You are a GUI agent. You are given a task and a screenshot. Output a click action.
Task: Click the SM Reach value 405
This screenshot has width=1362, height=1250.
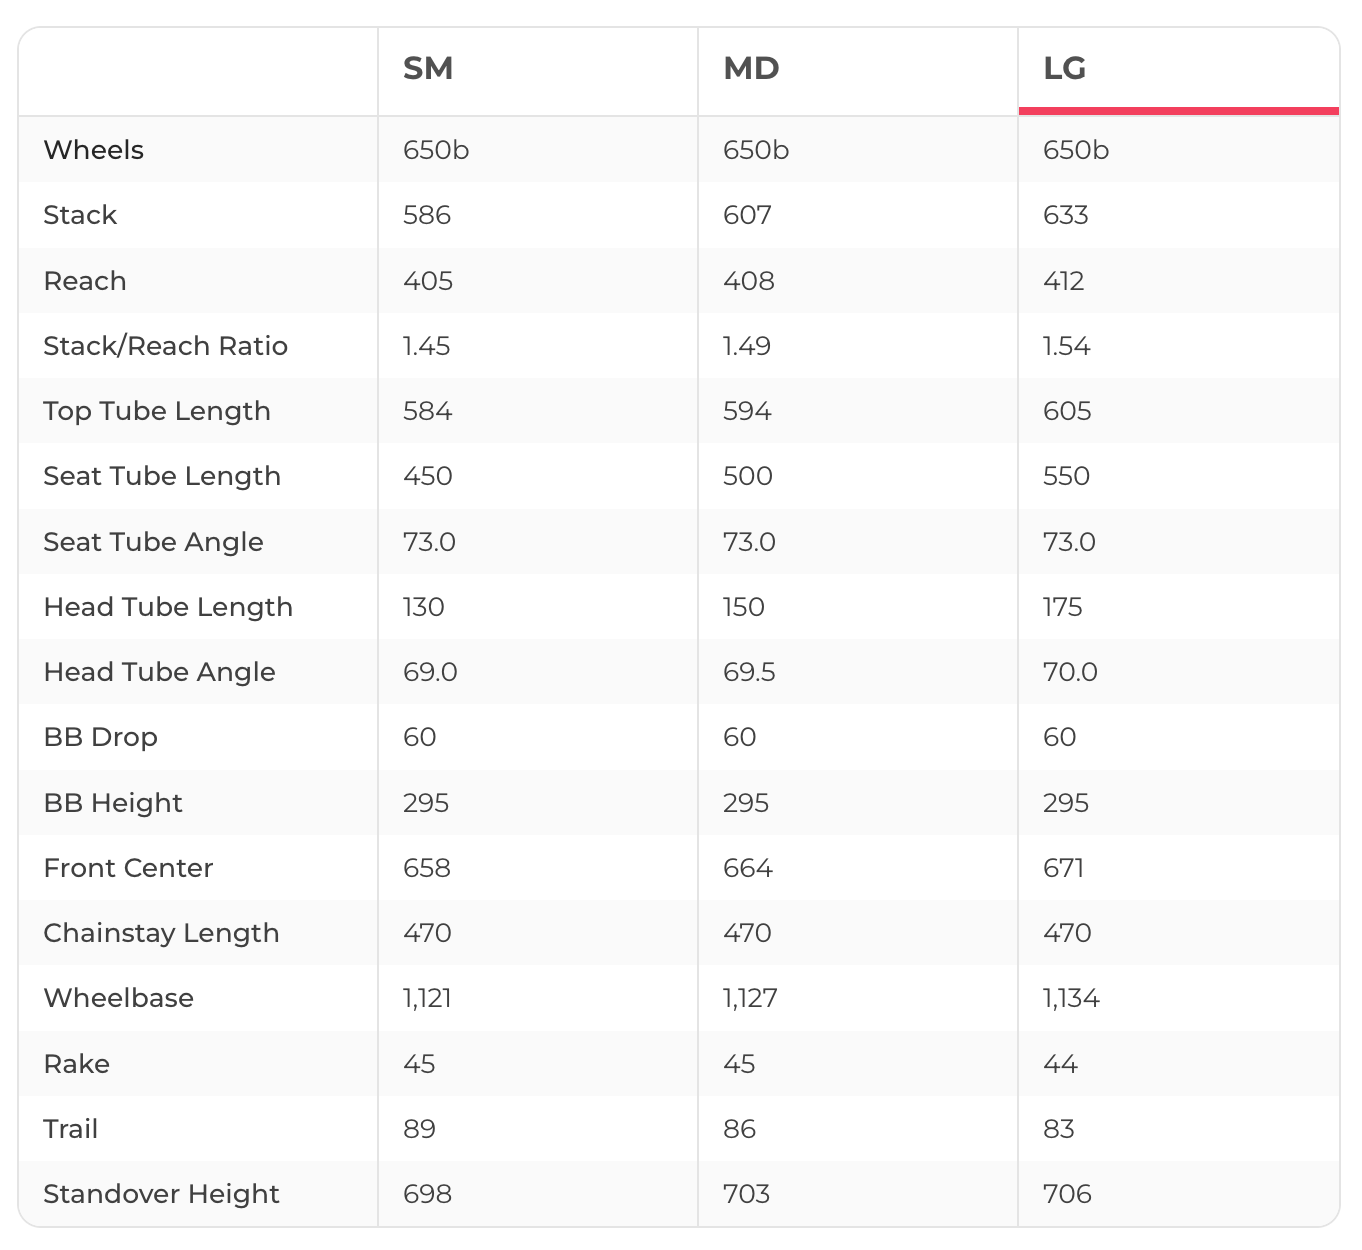coord(428,281)
